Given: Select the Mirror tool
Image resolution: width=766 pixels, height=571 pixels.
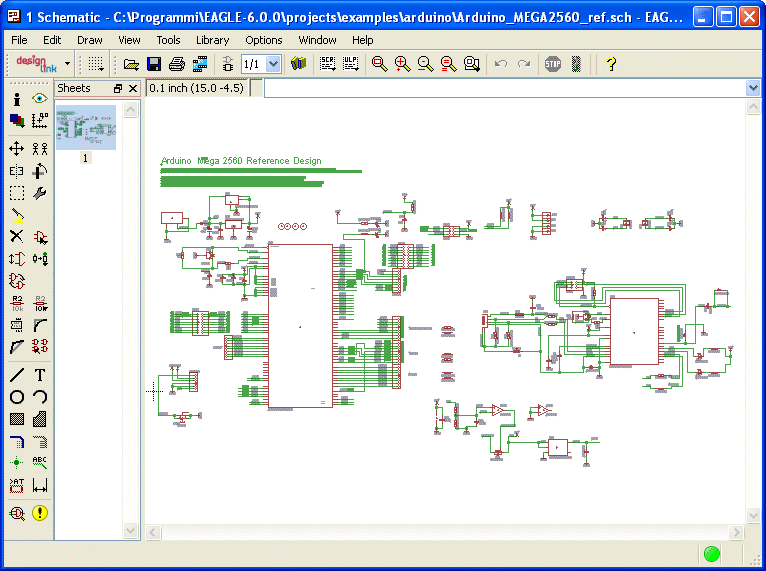Looking at the screenshot, I should [17, 171].
